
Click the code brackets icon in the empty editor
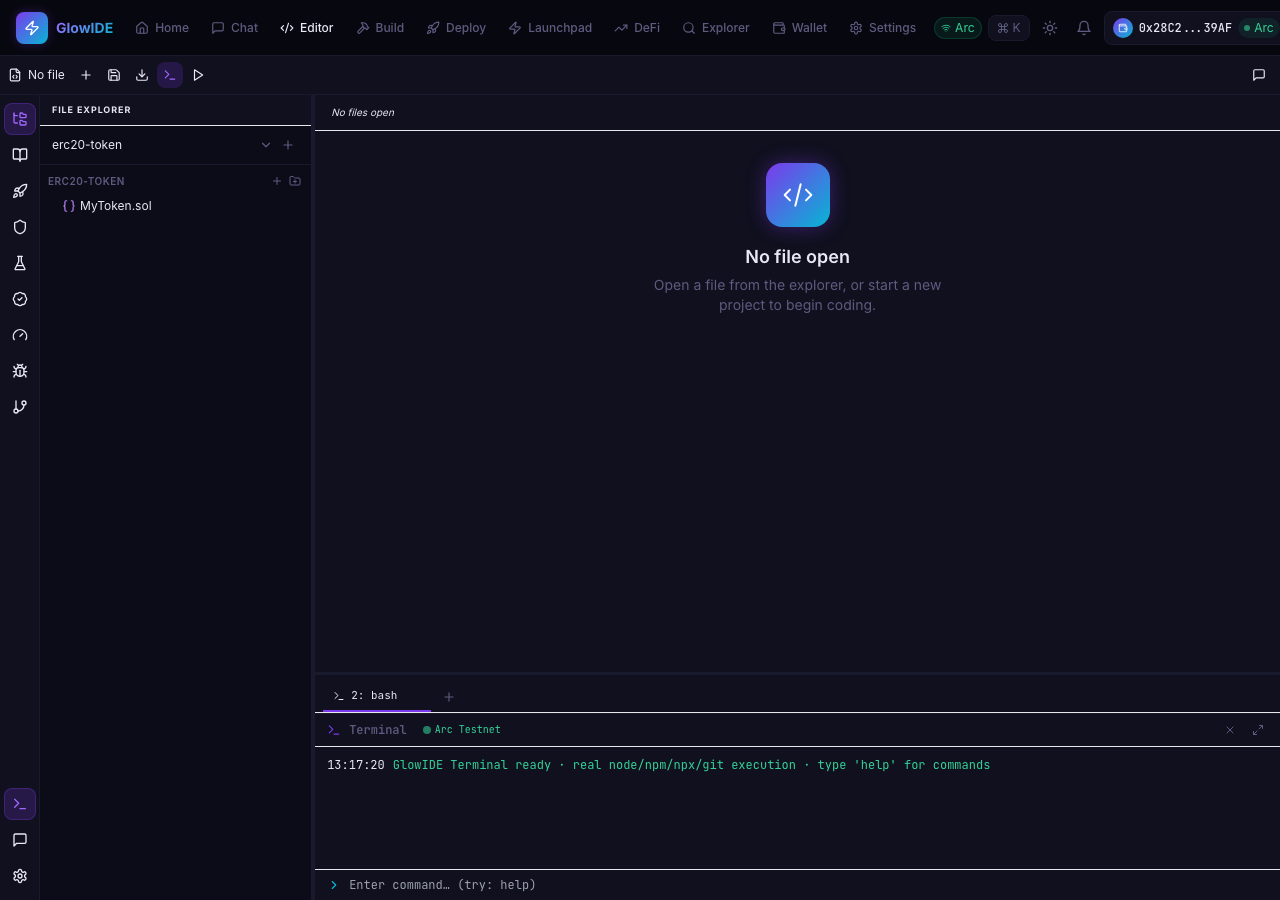[x=798, y=195]
